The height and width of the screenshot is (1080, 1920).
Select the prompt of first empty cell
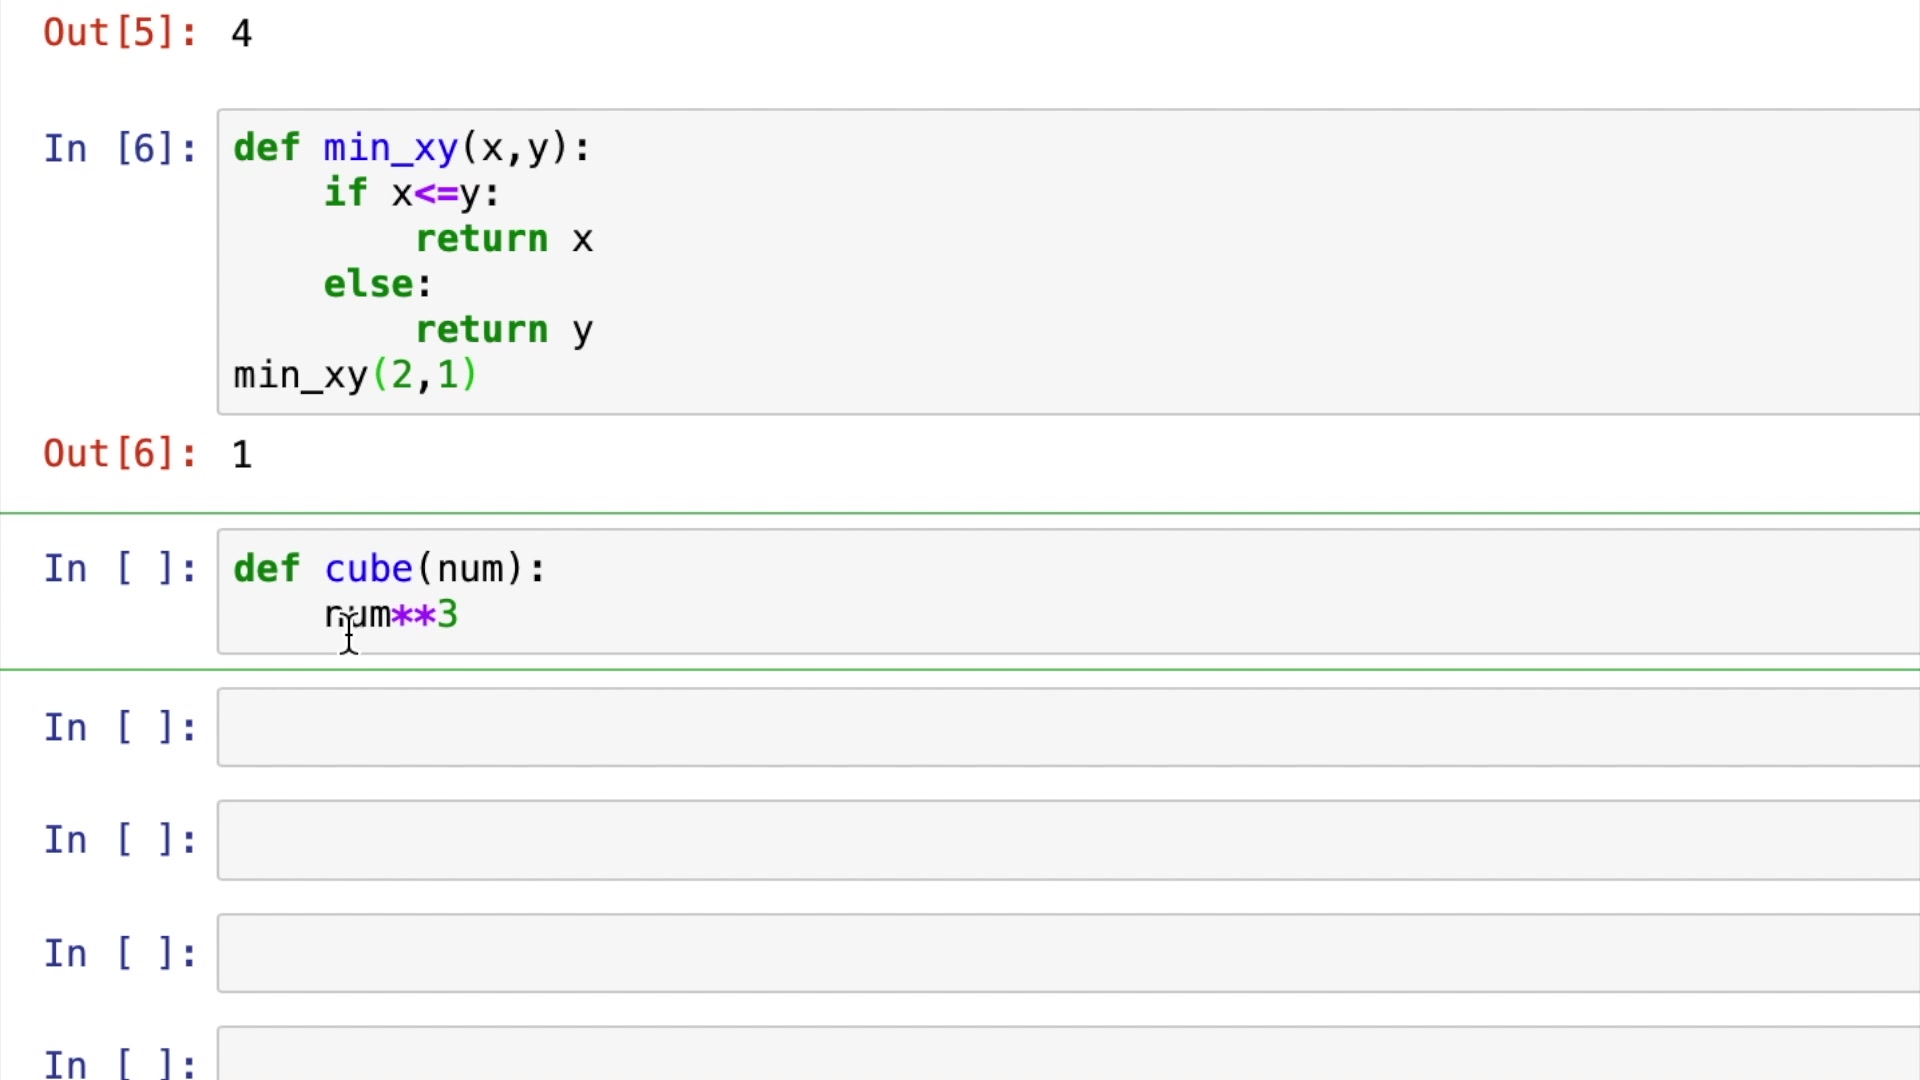point(120,728)
